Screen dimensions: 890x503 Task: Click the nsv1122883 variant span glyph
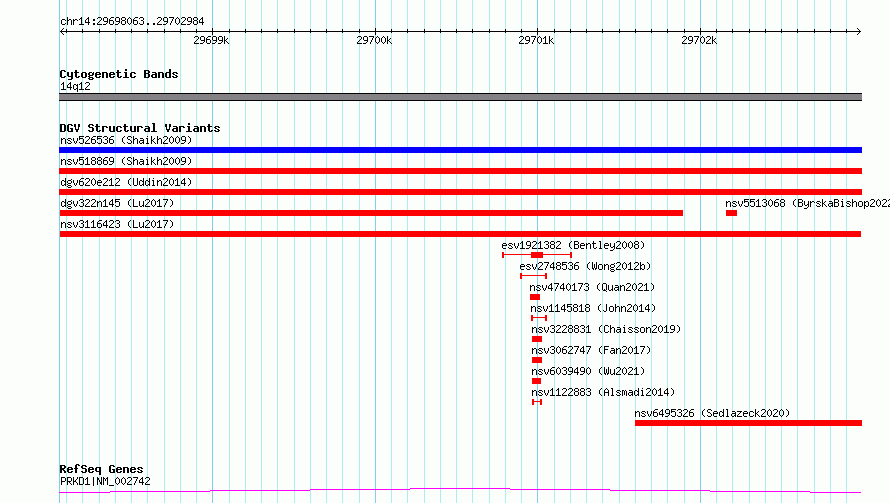[x=537, y=402]
